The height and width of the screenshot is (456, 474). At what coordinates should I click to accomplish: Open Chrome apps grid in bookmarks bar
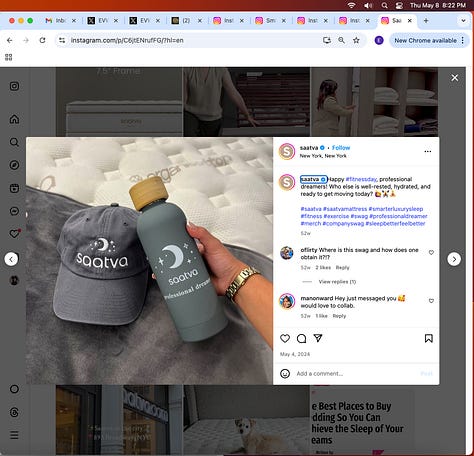[x=9, y=57]
